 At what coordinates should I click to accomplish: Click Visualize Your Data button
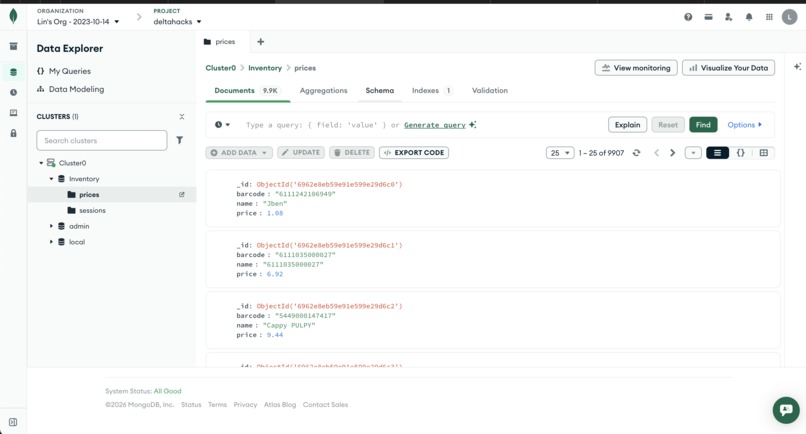click(728, 68)
